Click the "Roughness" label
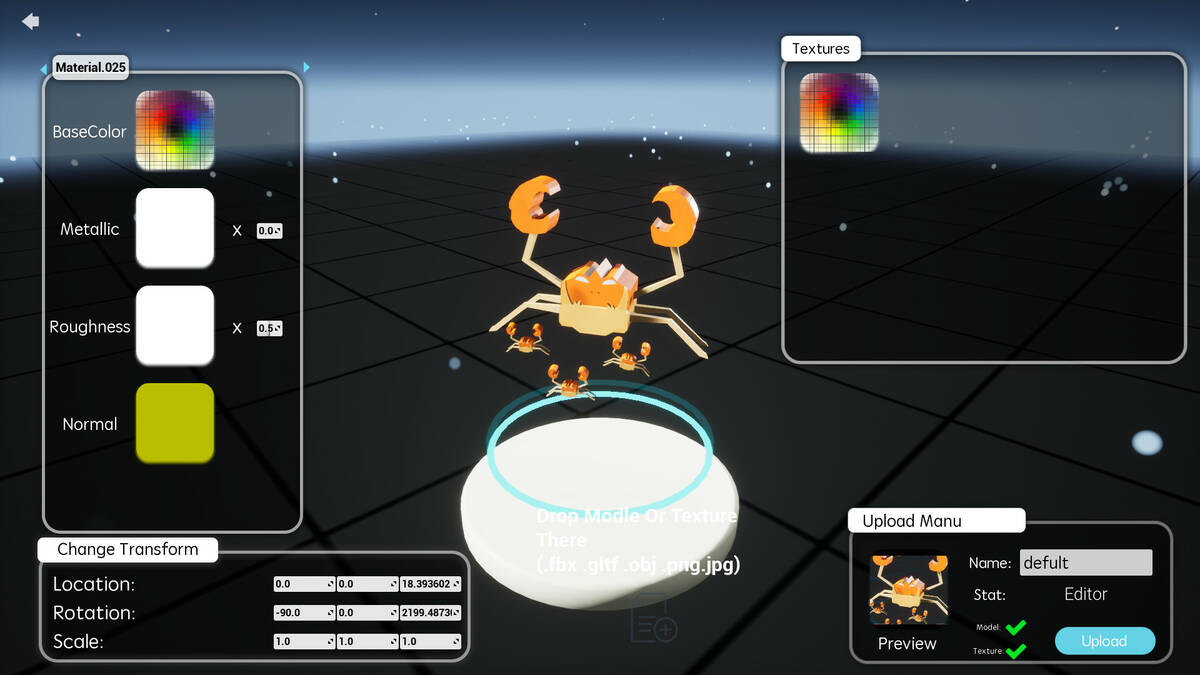 (x=90, y=327)
